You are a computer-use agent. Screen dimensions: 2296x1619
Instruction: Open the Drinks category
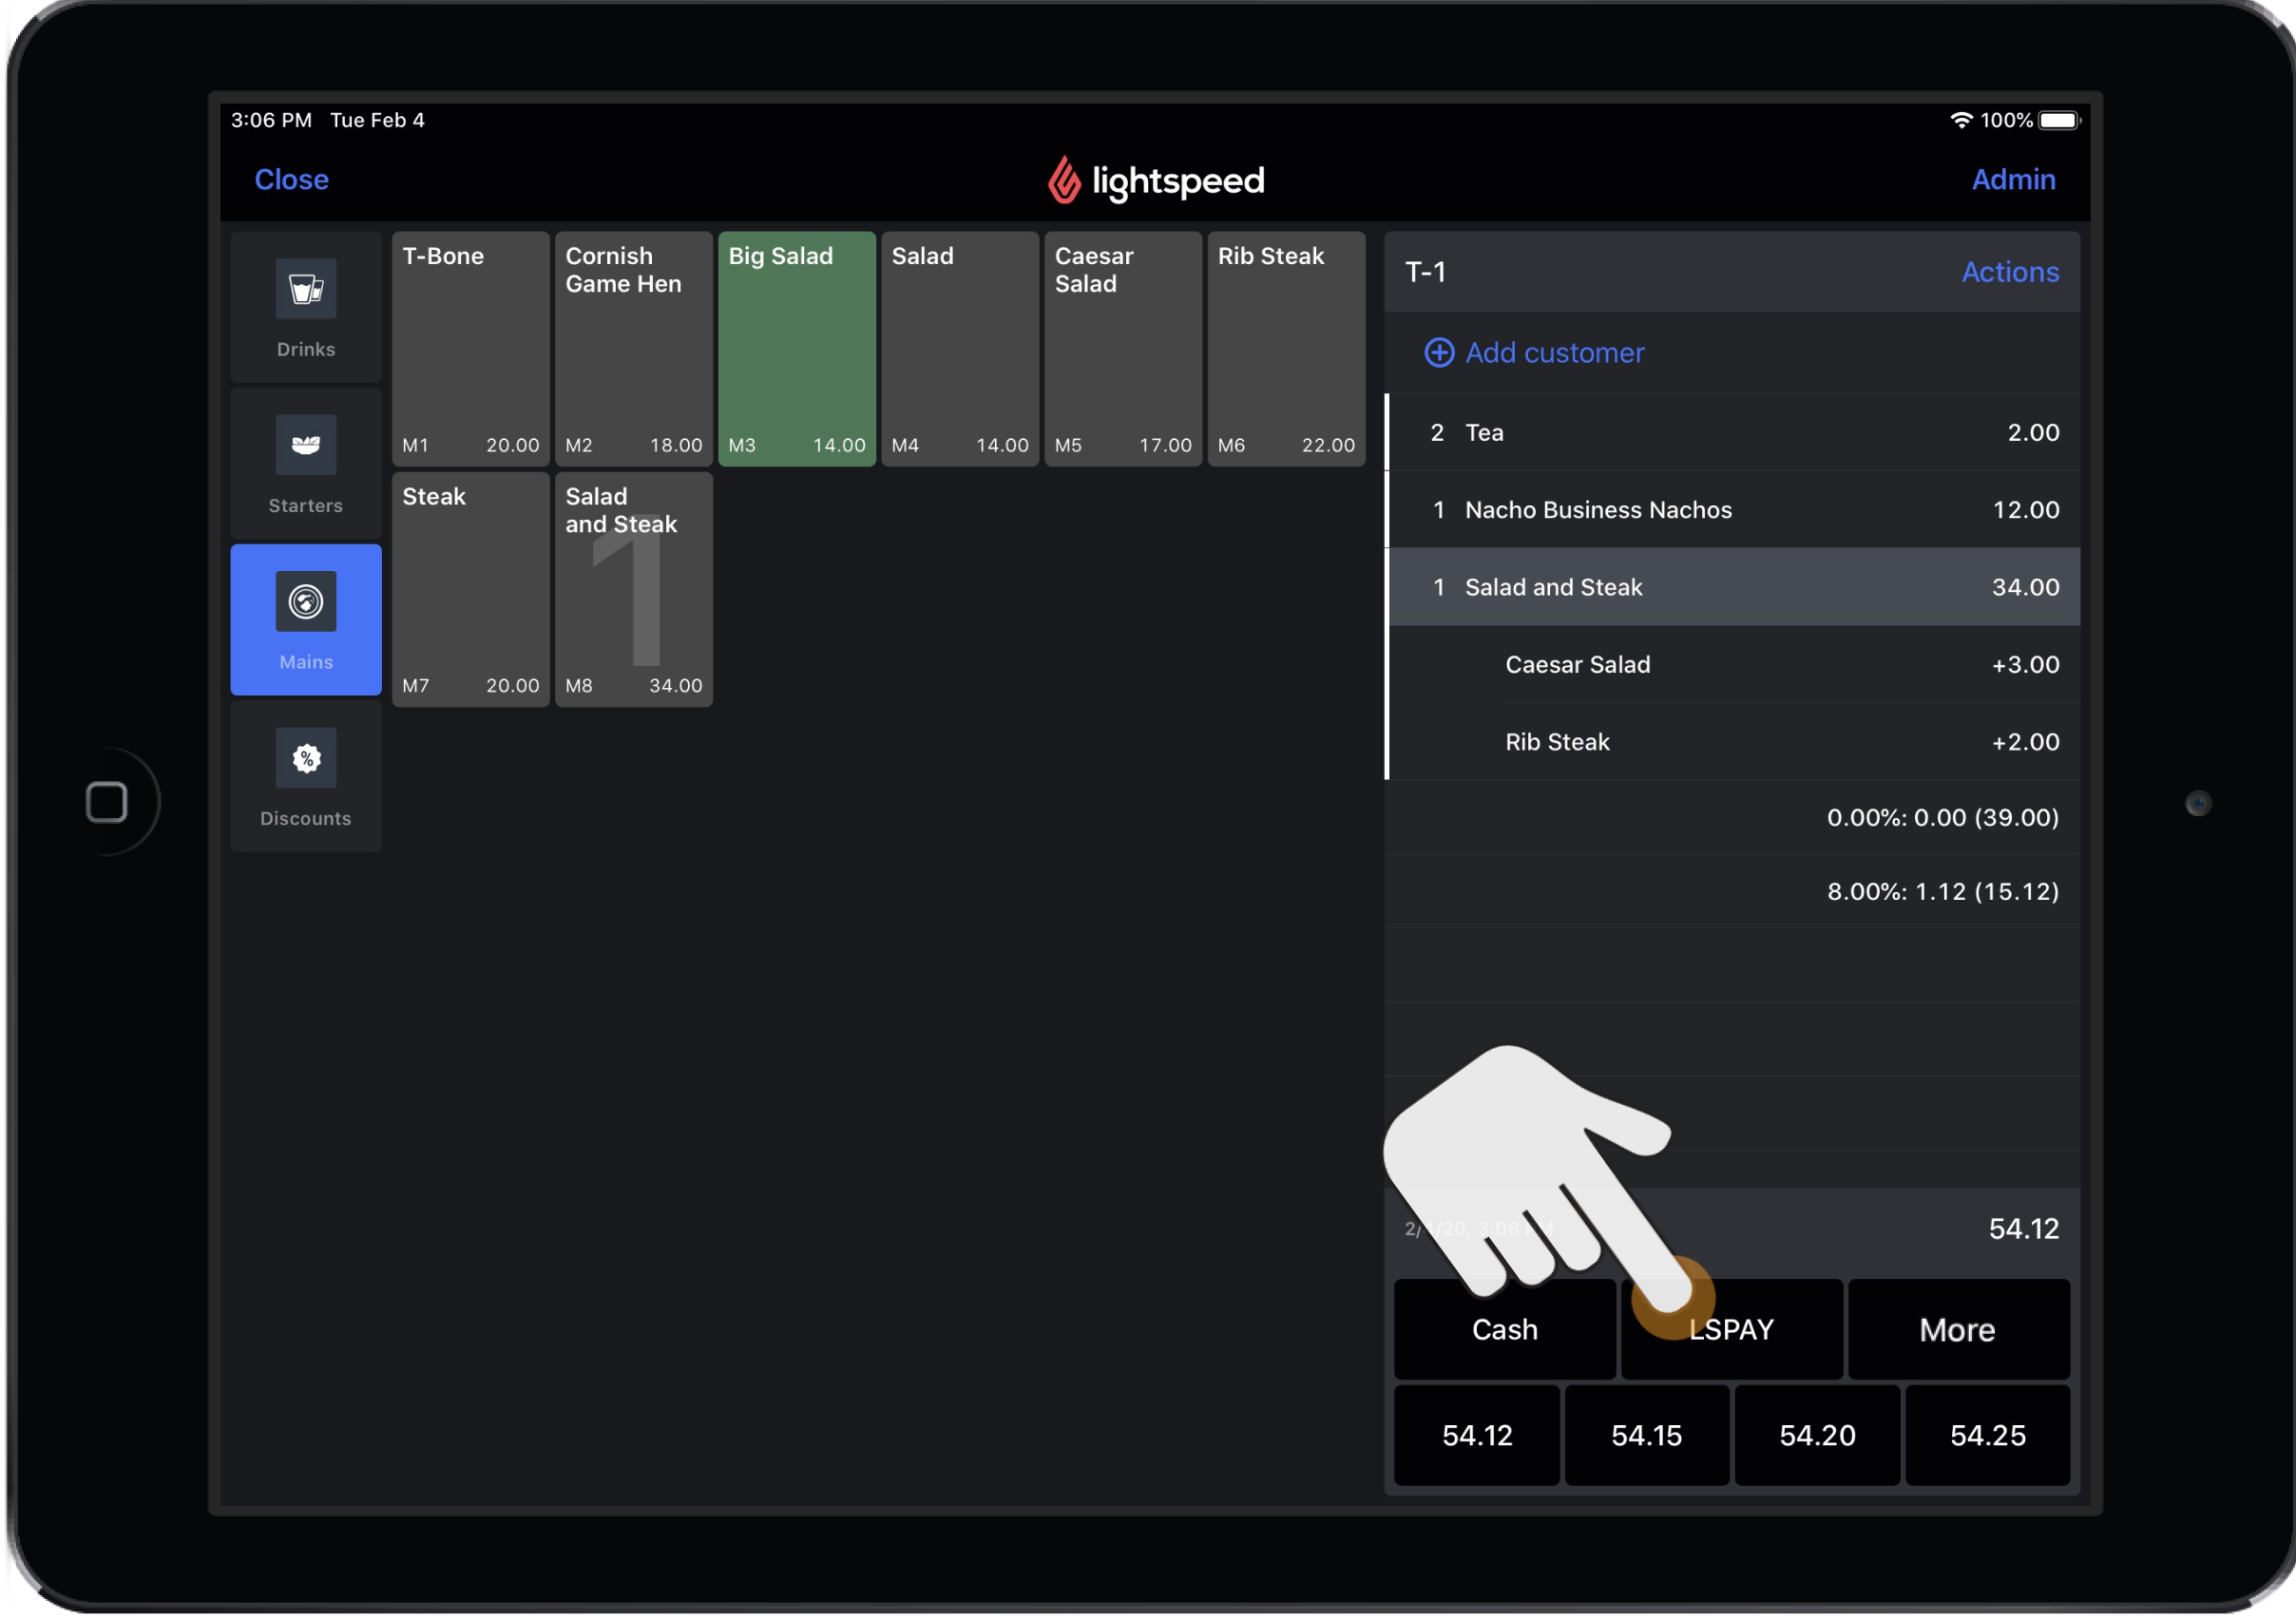click(x=306, y=307)
